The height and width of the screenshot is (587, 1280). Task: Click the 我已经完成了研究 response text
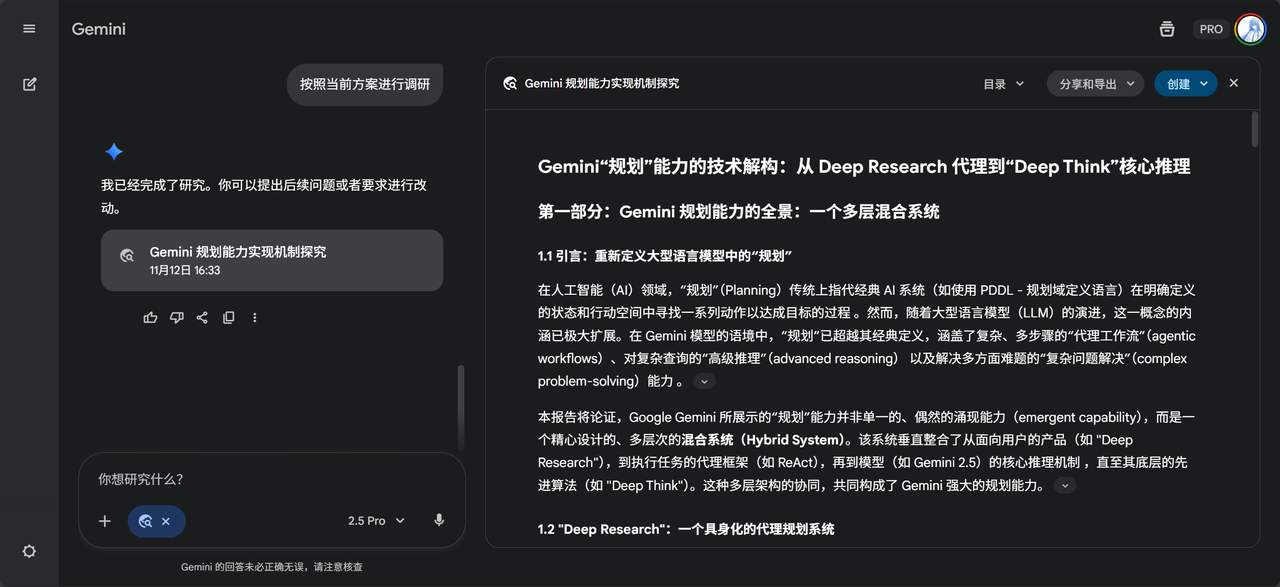coord(264,197)
